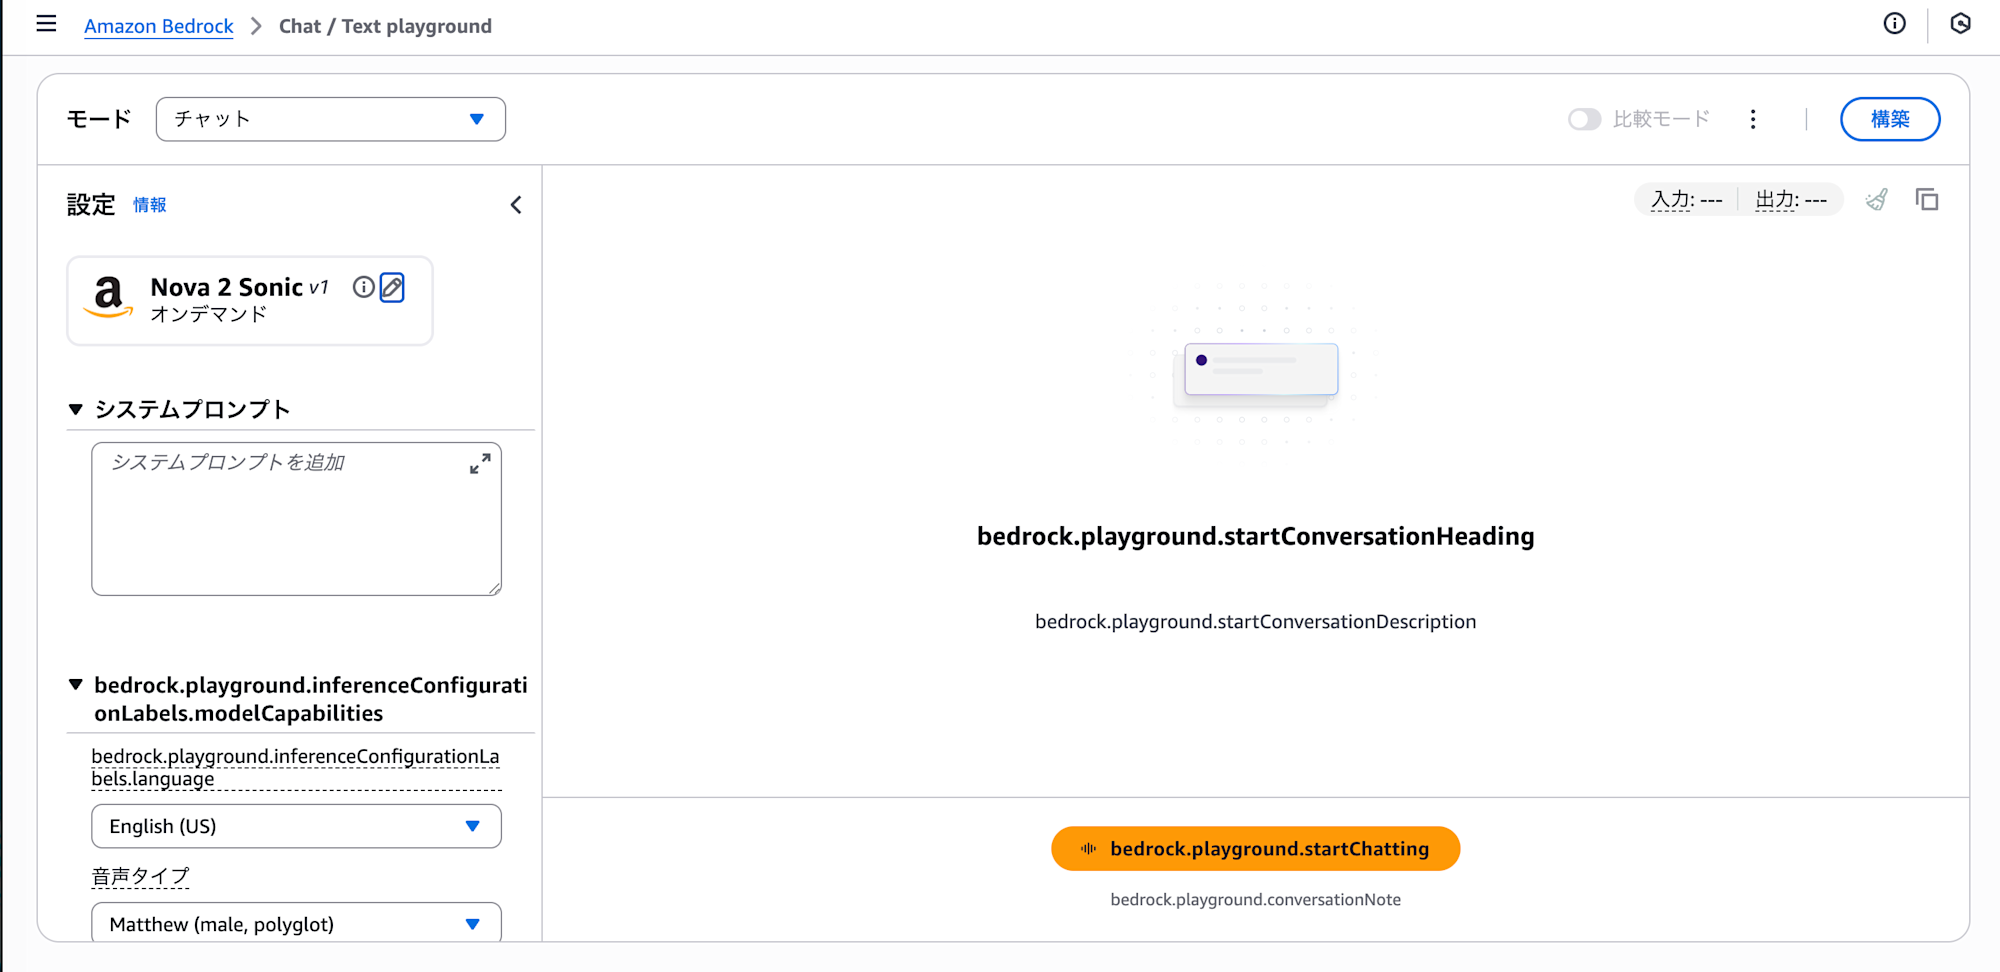Click the 出力 token counter

click(x=1791, y=200)
